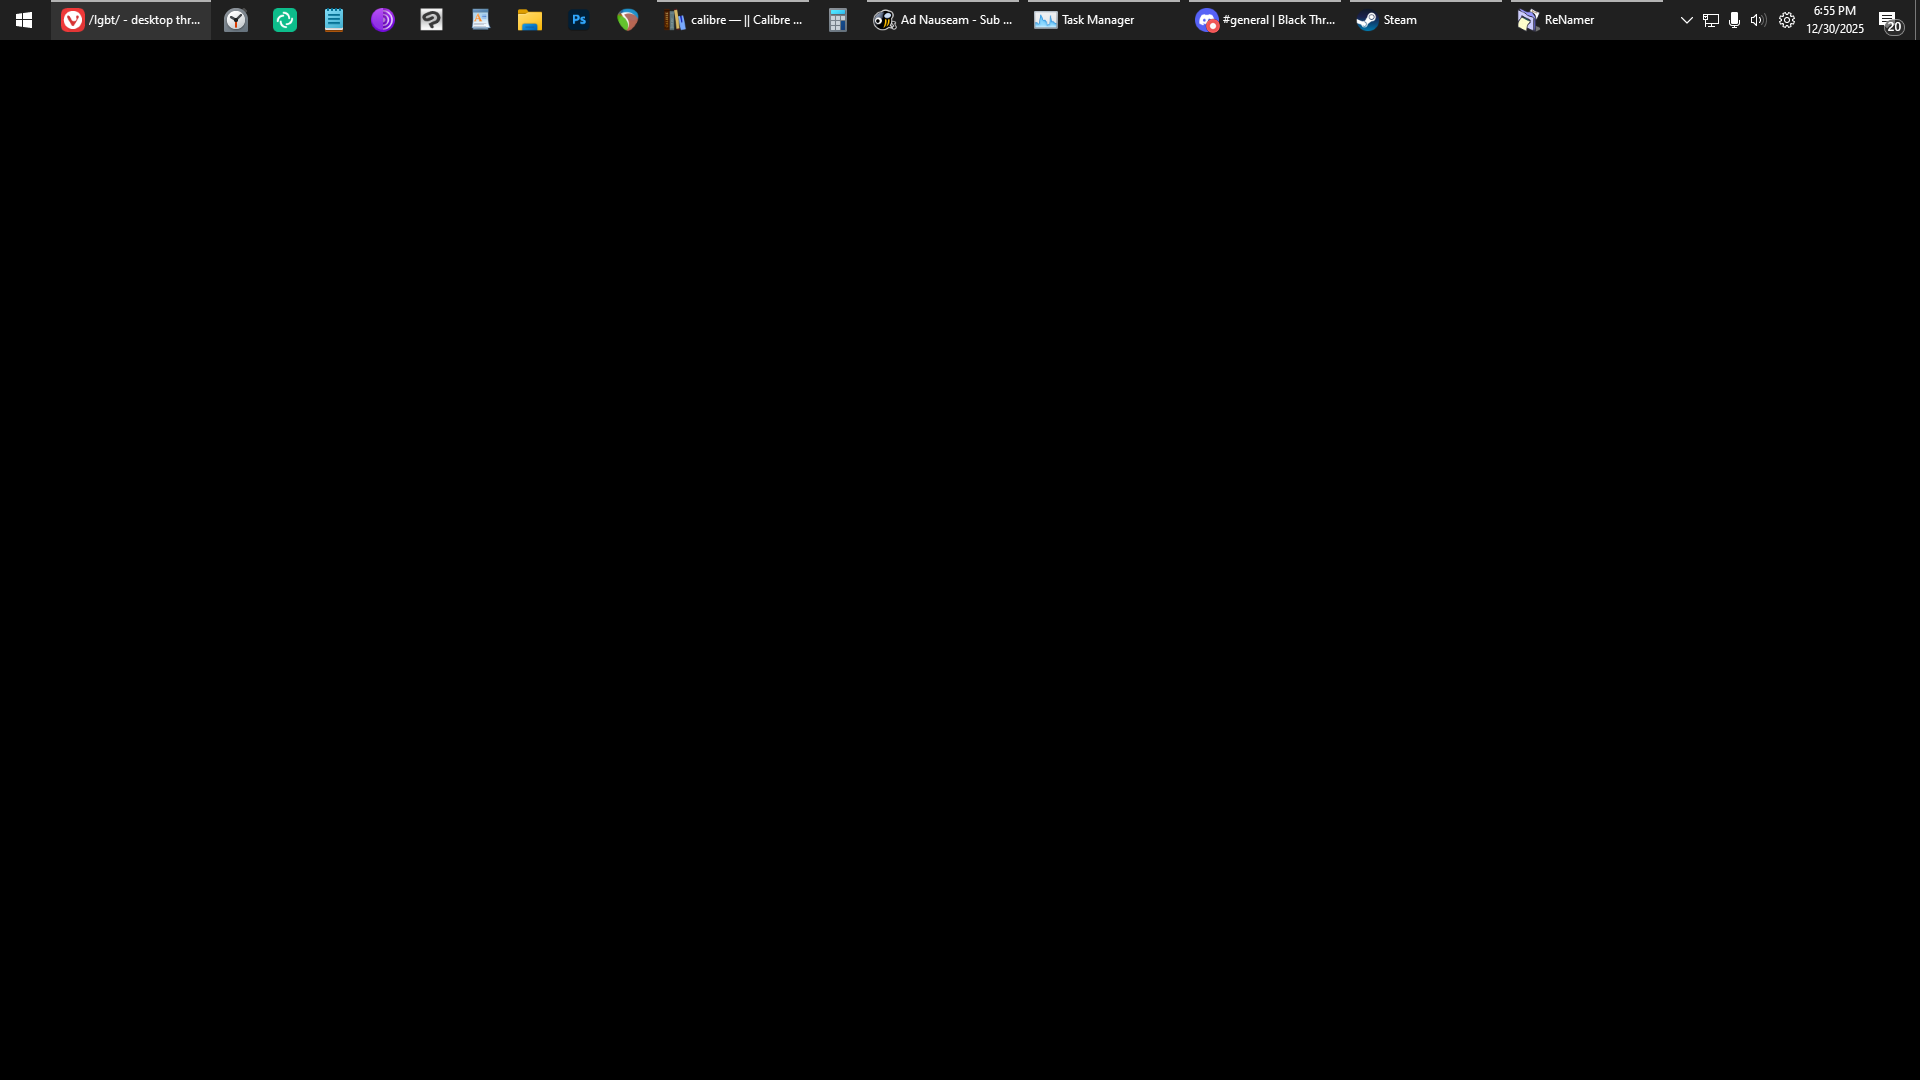Open the WordPad document icon

pyautogui.click(x=481, y=20)
